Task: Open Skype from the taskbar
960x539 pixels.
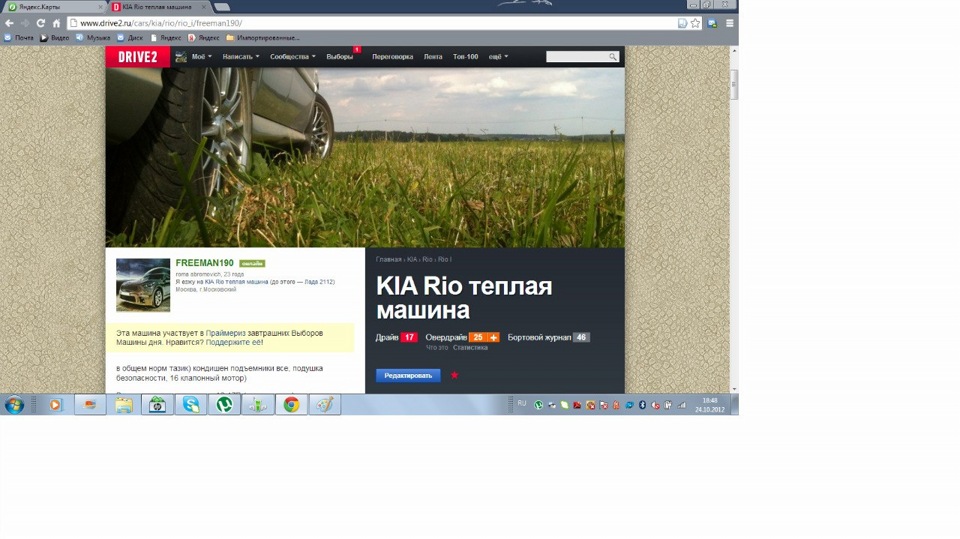Action: (x=191, y=405)
